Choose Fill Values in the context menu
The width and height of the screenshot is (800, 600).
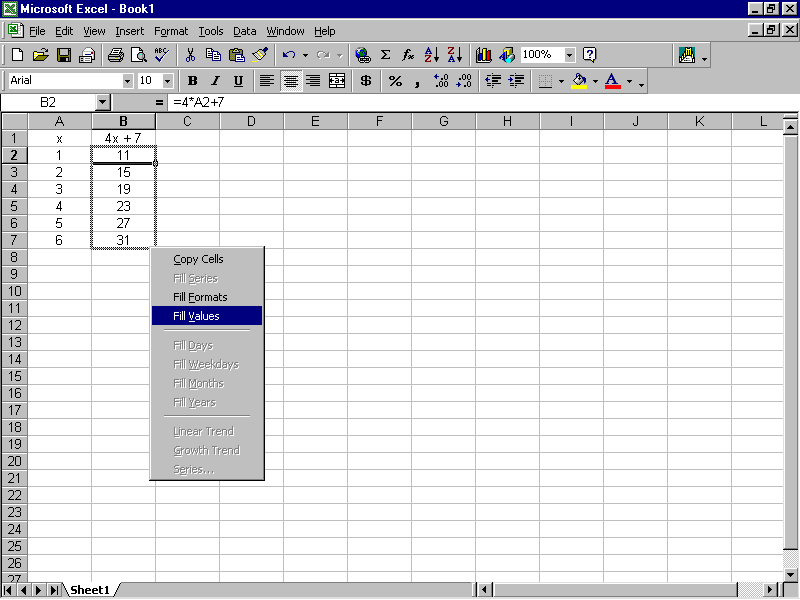[x=207, y=316]
